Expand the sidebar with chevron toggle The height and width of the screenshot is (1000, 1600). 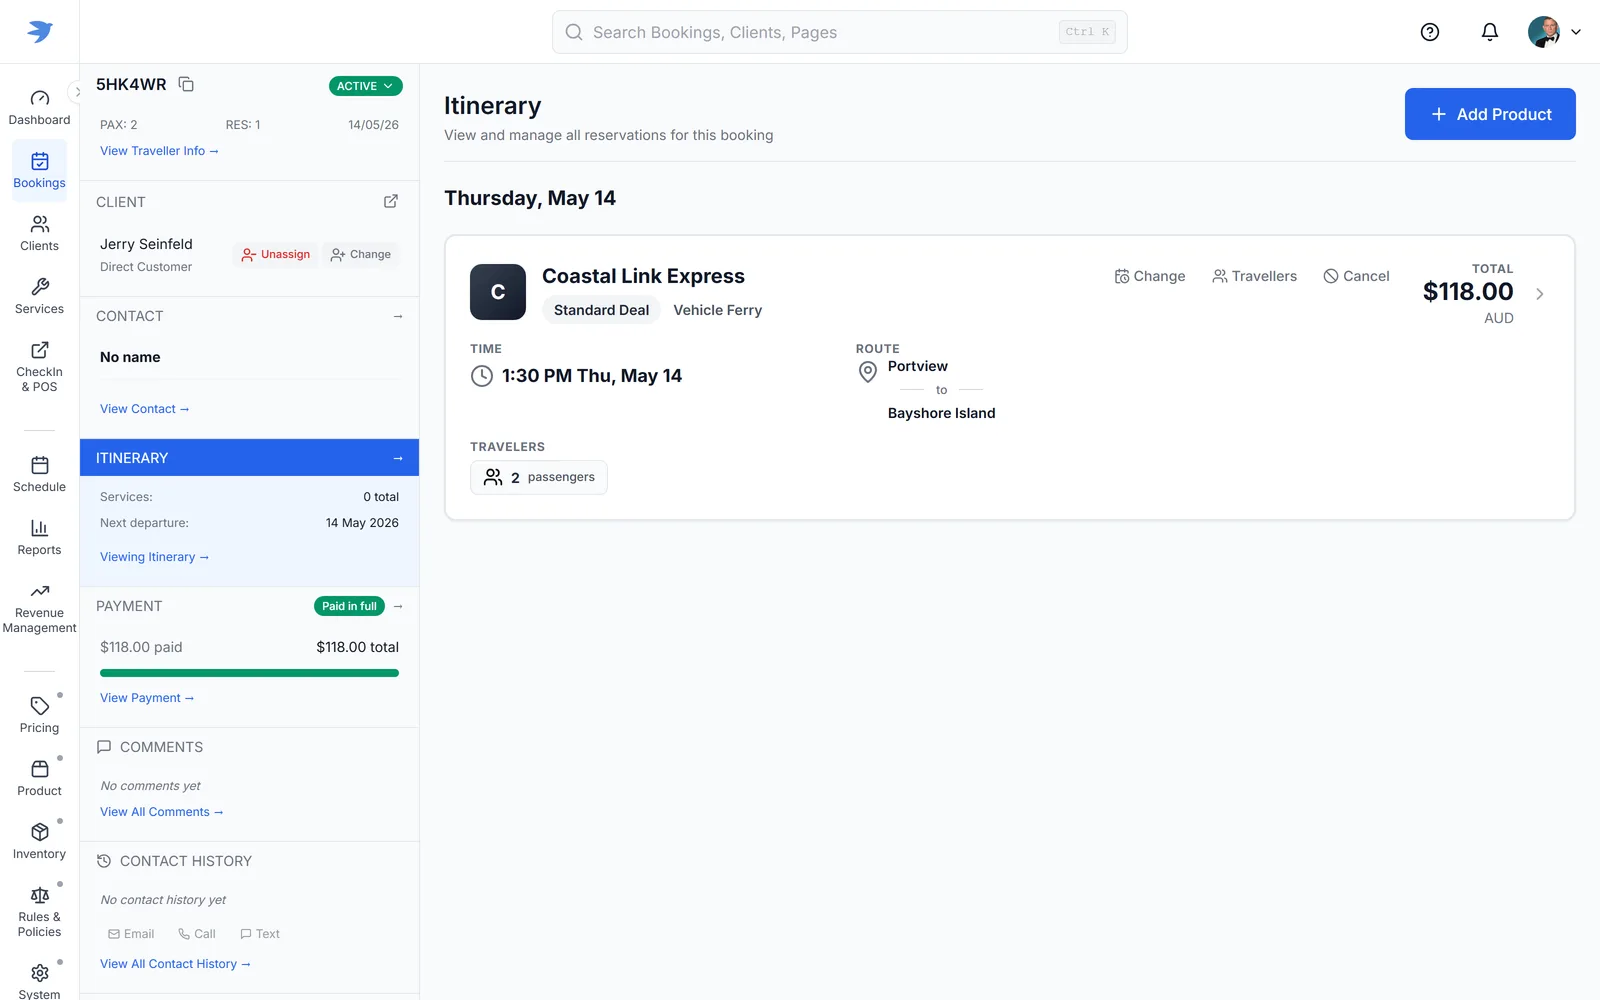tap(77, 92)
